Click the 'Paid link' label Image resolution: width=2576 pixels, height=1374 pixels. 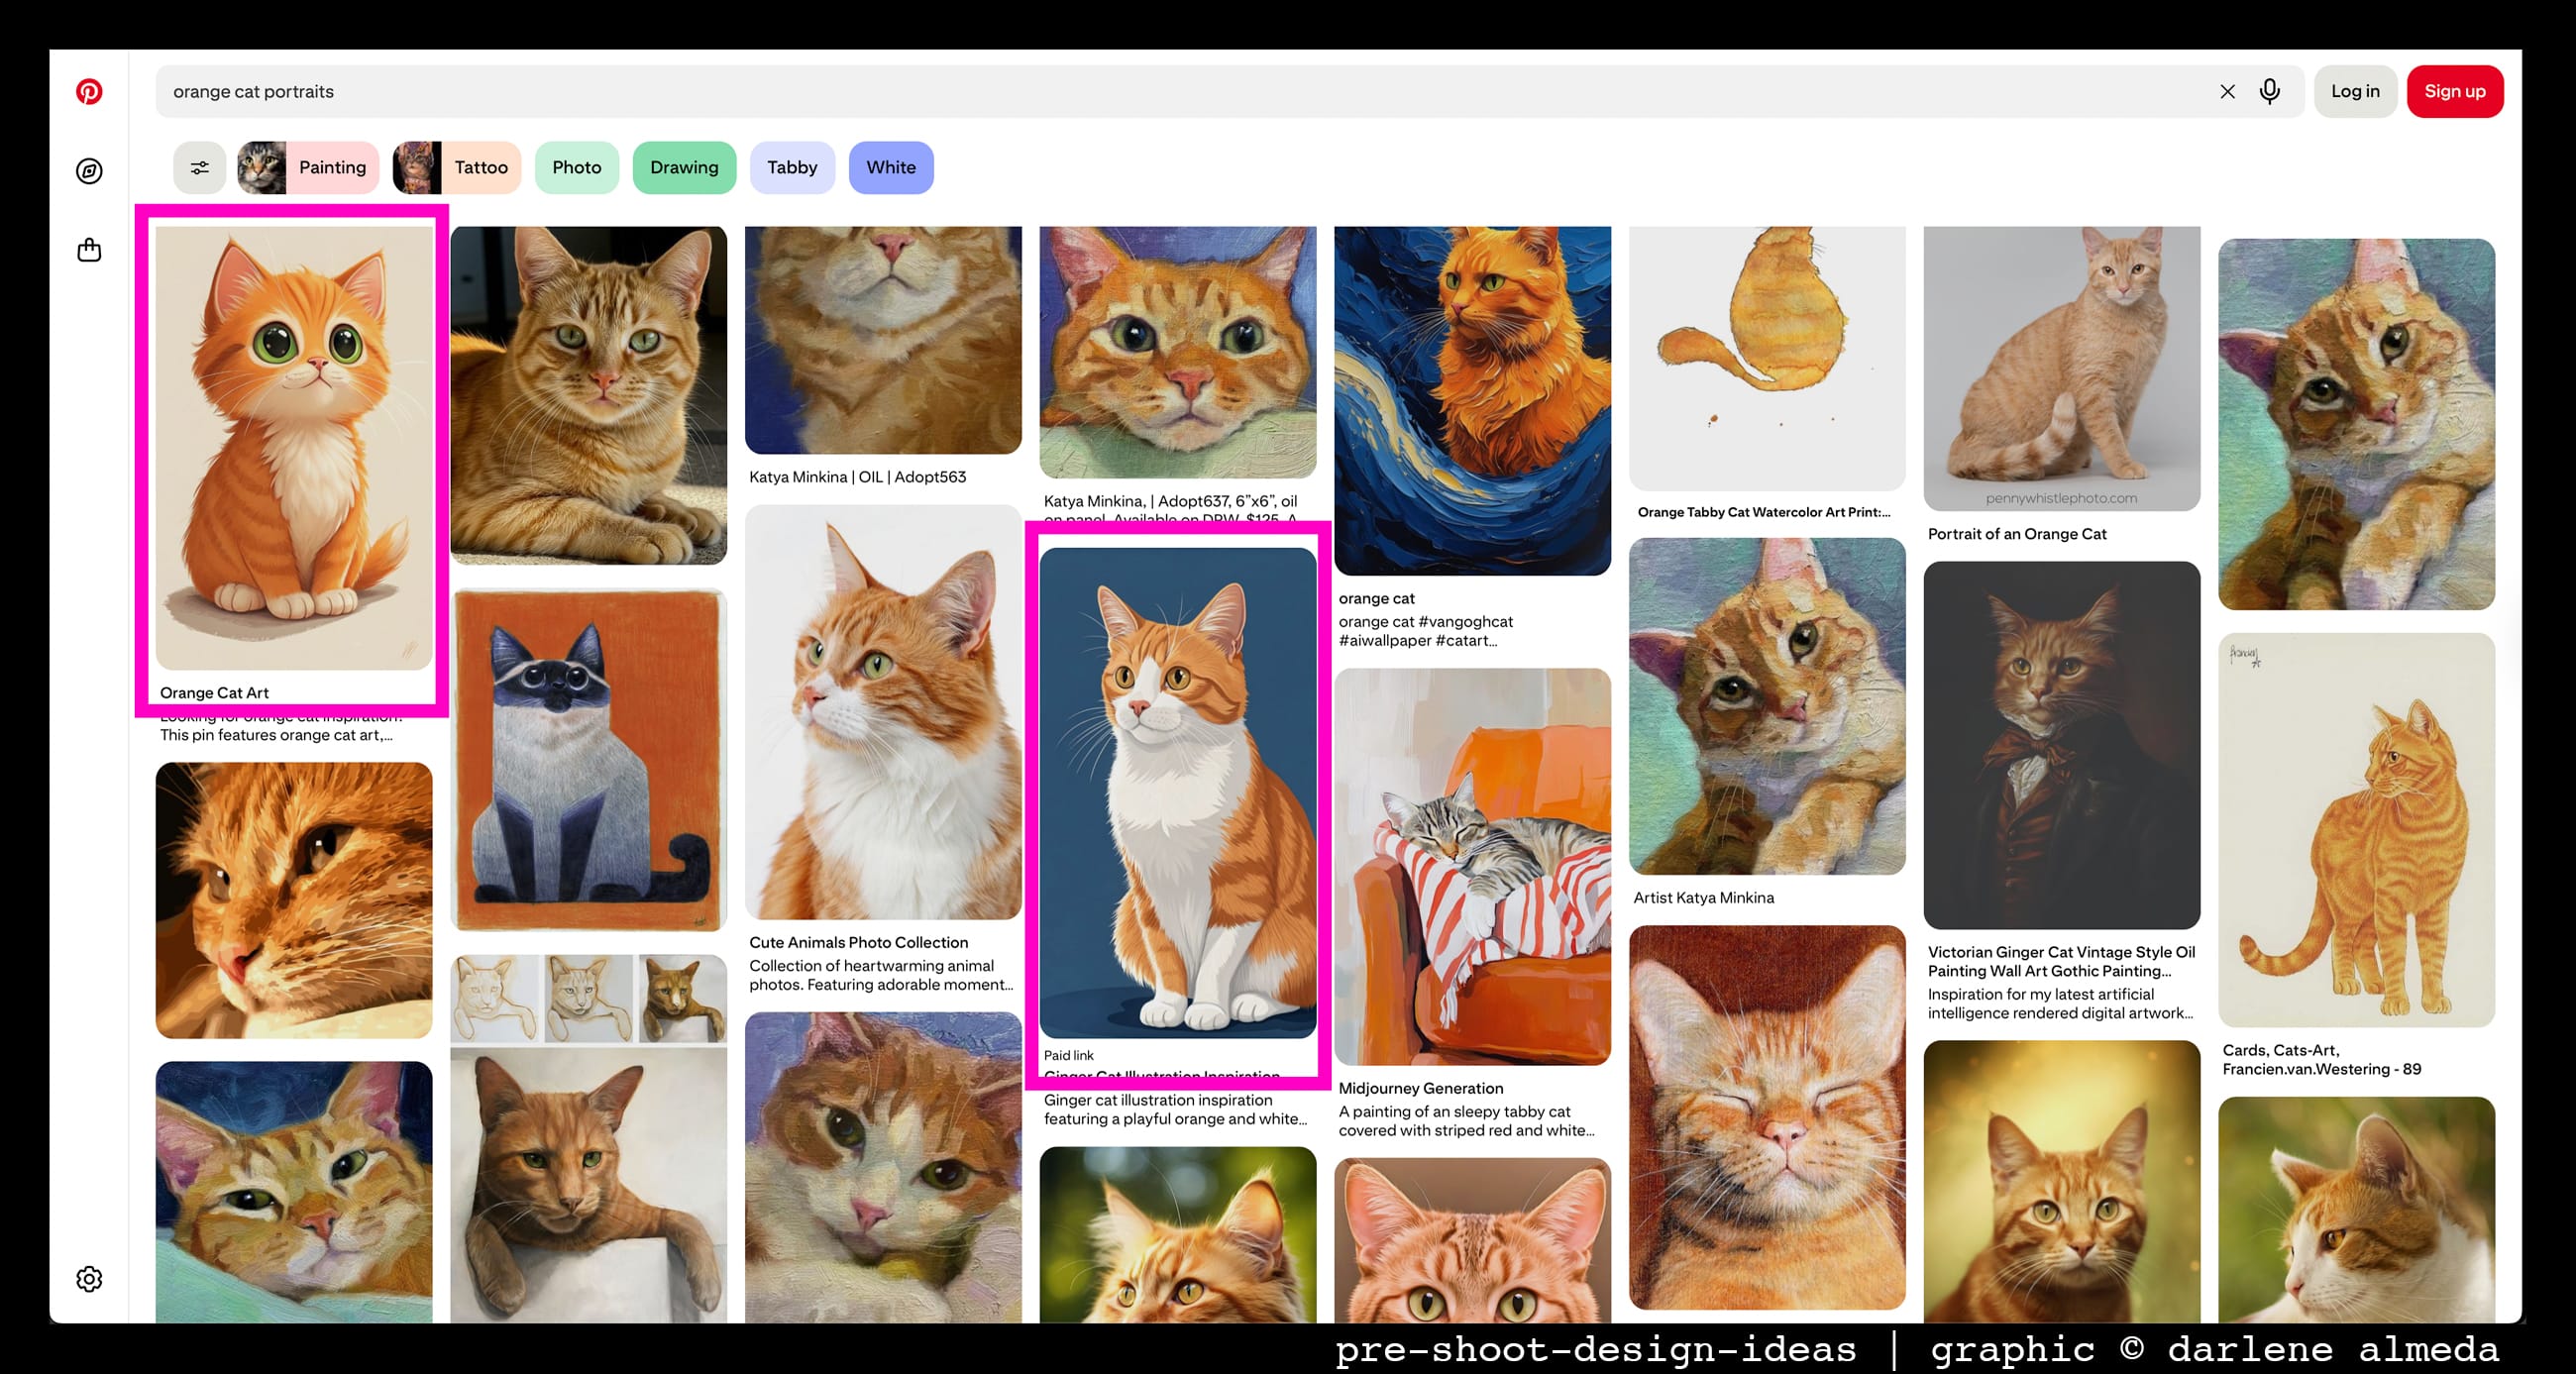pos(1068,1055)
